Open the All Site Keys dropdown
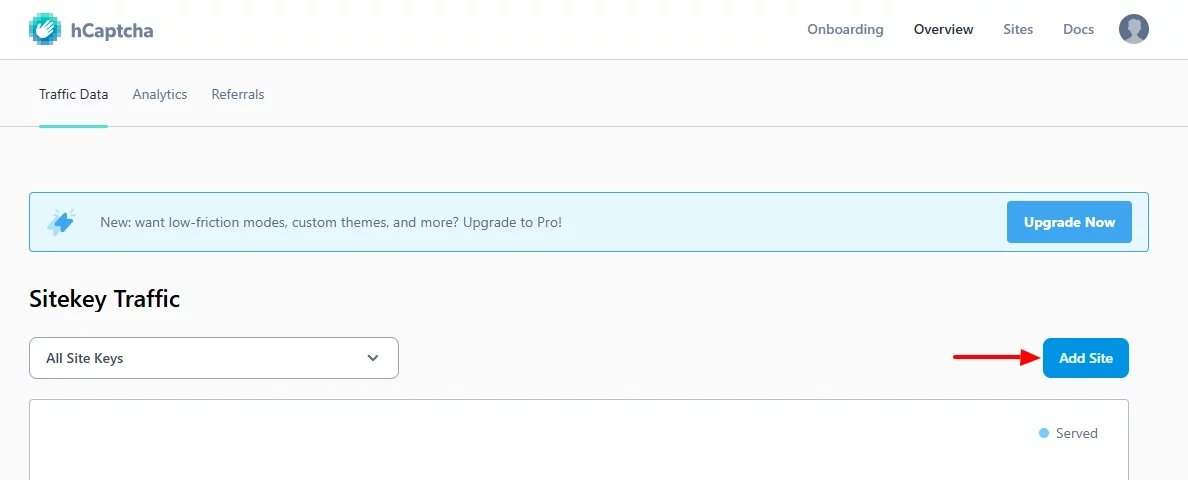The image size is (1188, 480). [x=213, y=358]
